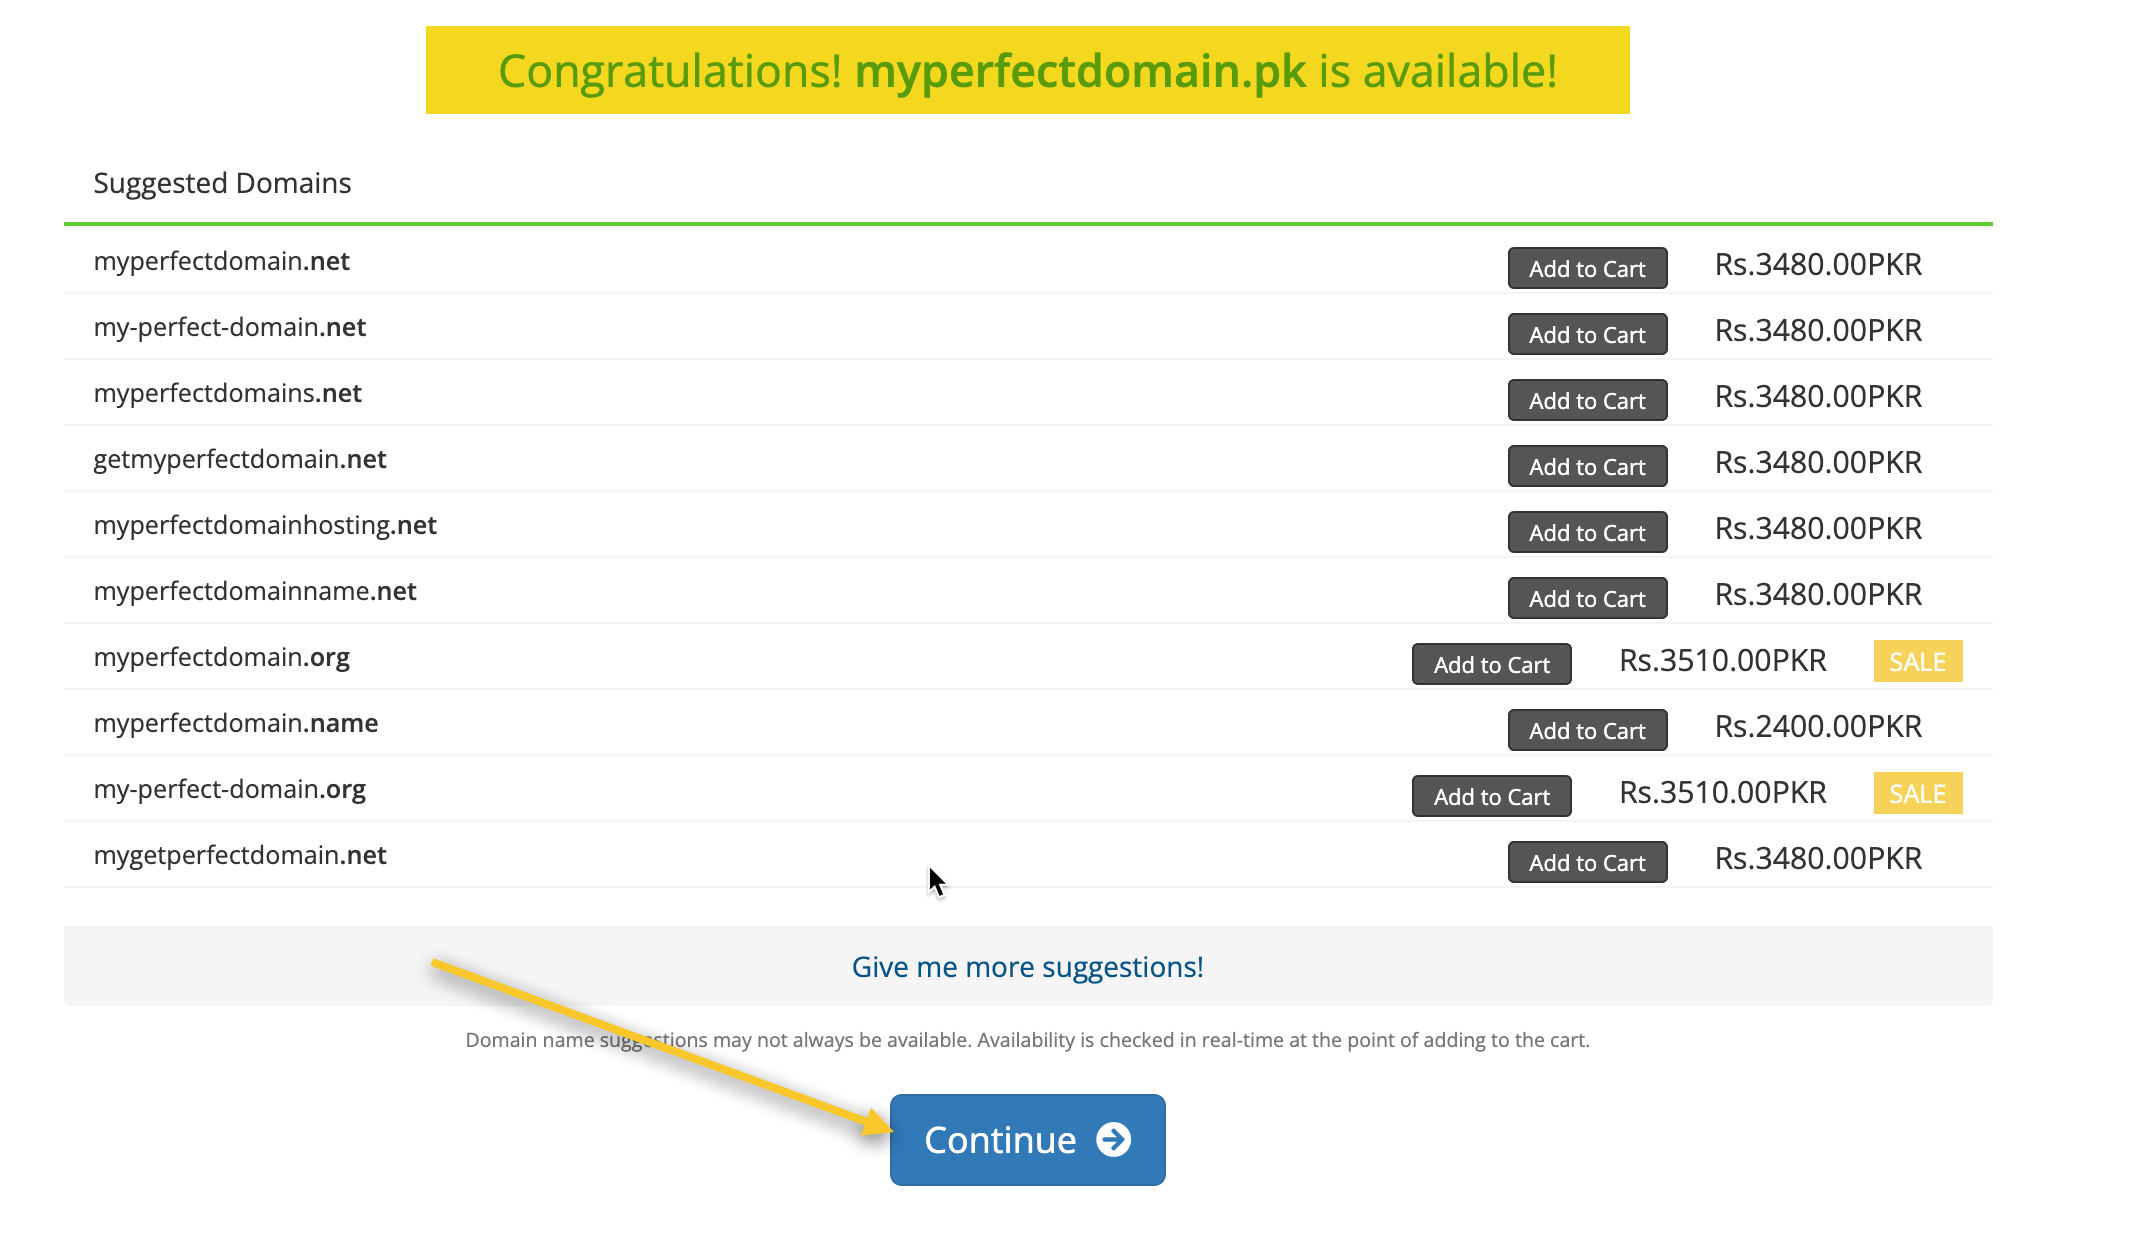The width and height of the screenshot is (2144, 1250).
Task: Click the Continue button to proceed
Action: click(x=1027, y=1140)
